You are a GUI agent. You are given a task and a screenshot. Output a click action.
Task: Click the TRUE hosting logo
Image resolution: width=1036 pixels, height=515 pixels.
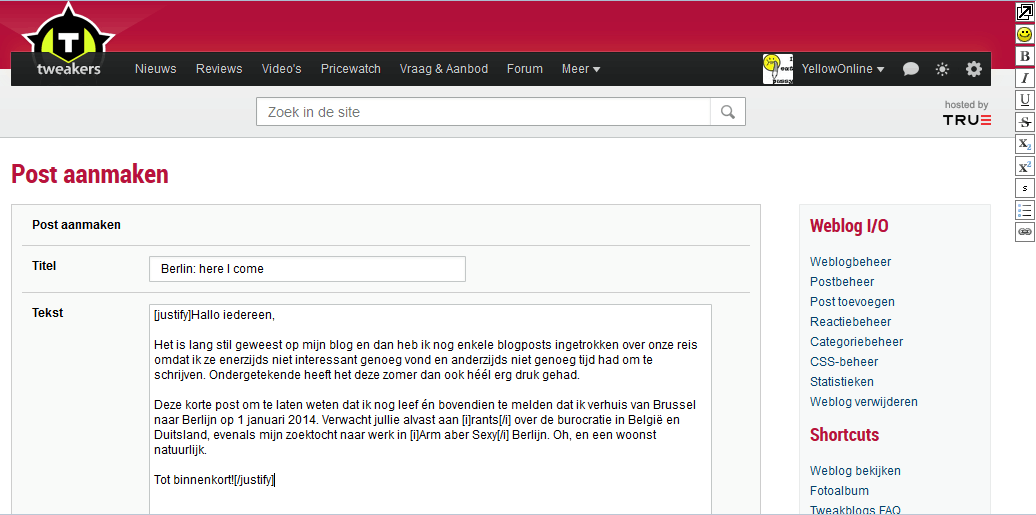(967, 120)
